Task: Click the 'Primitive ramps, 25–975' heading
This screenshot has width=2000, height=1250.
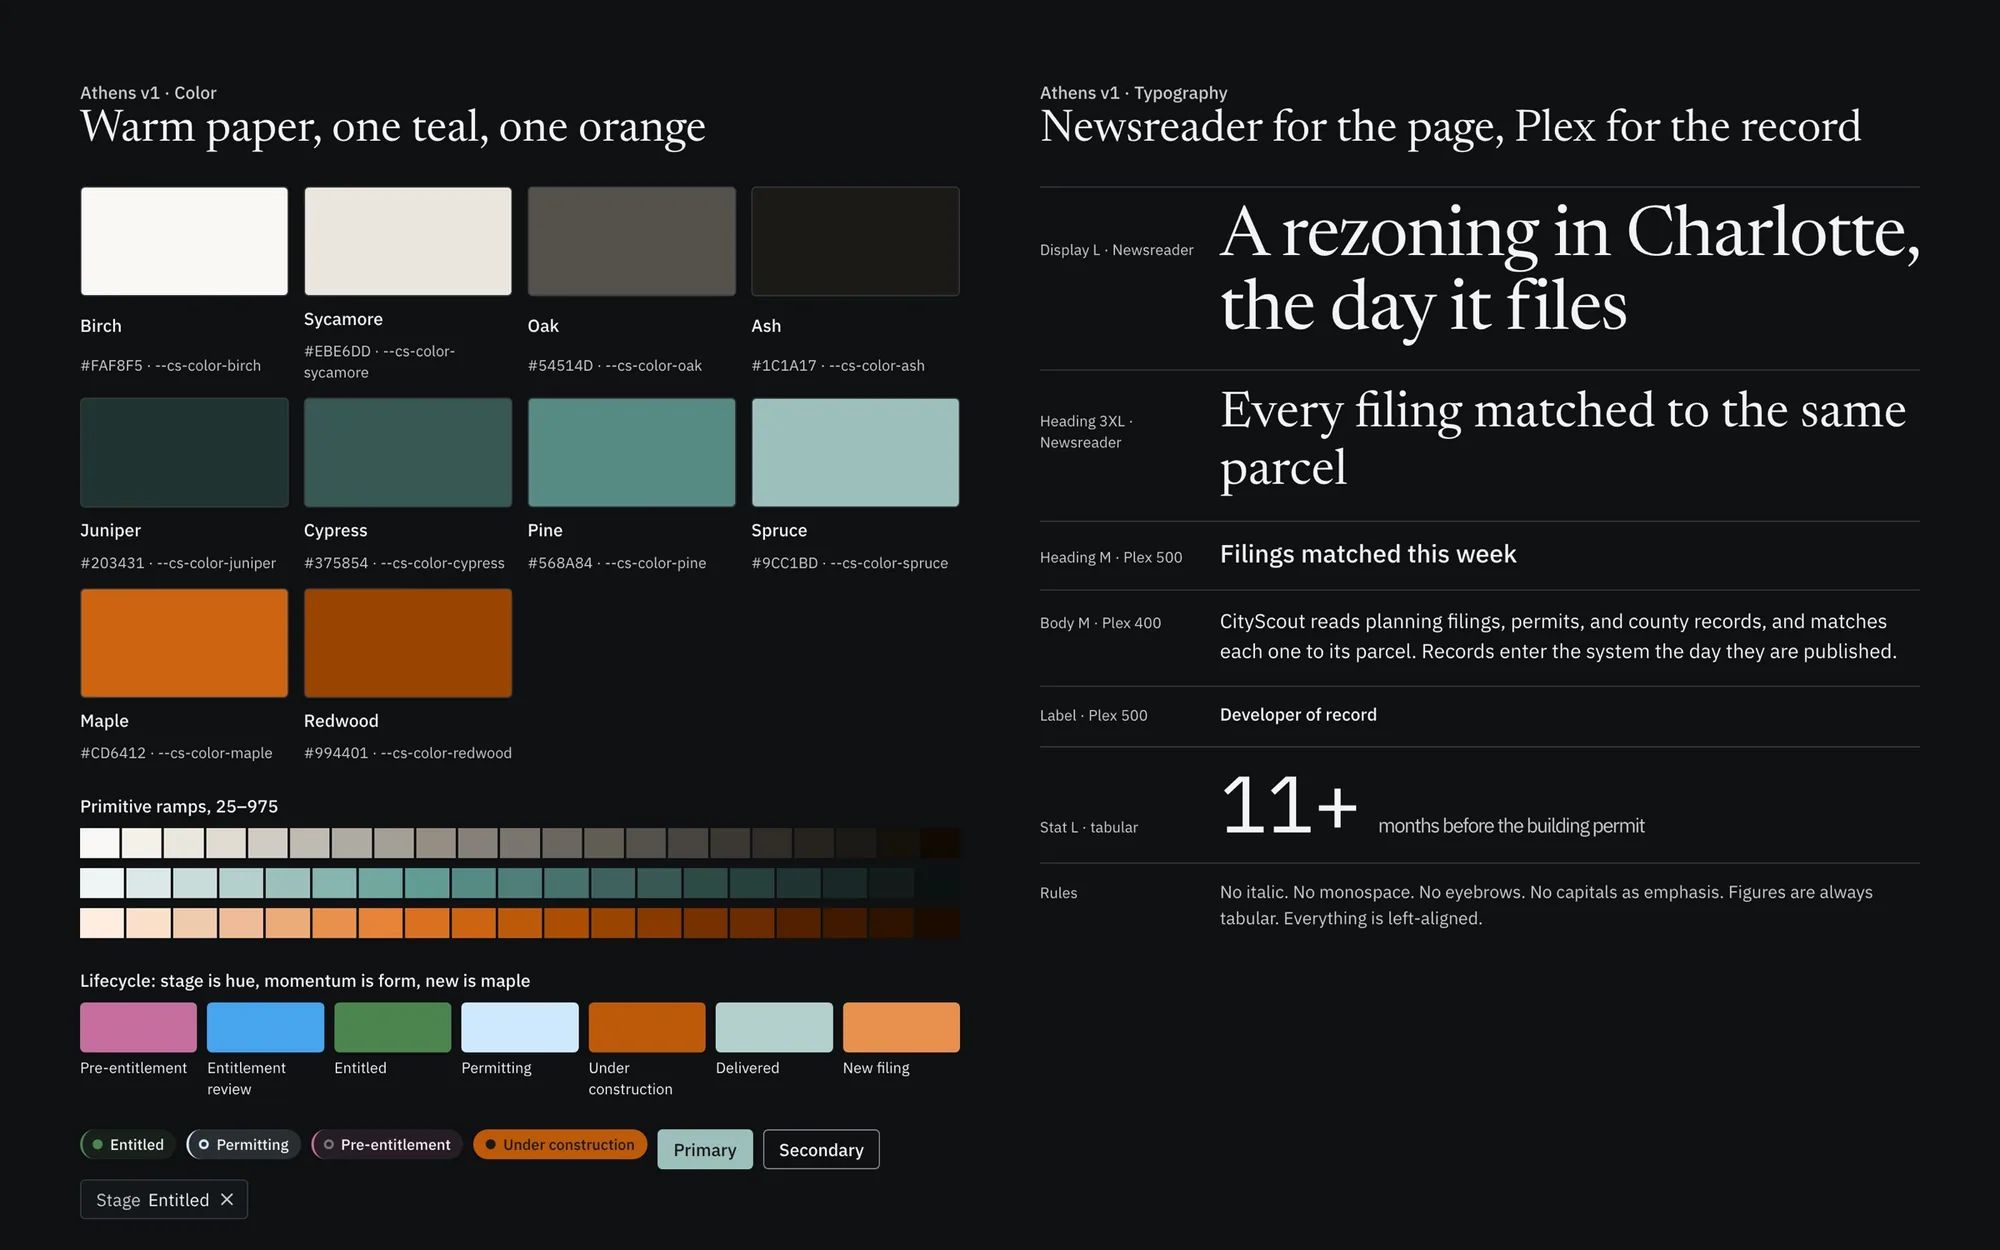Action: click(179, 806)
